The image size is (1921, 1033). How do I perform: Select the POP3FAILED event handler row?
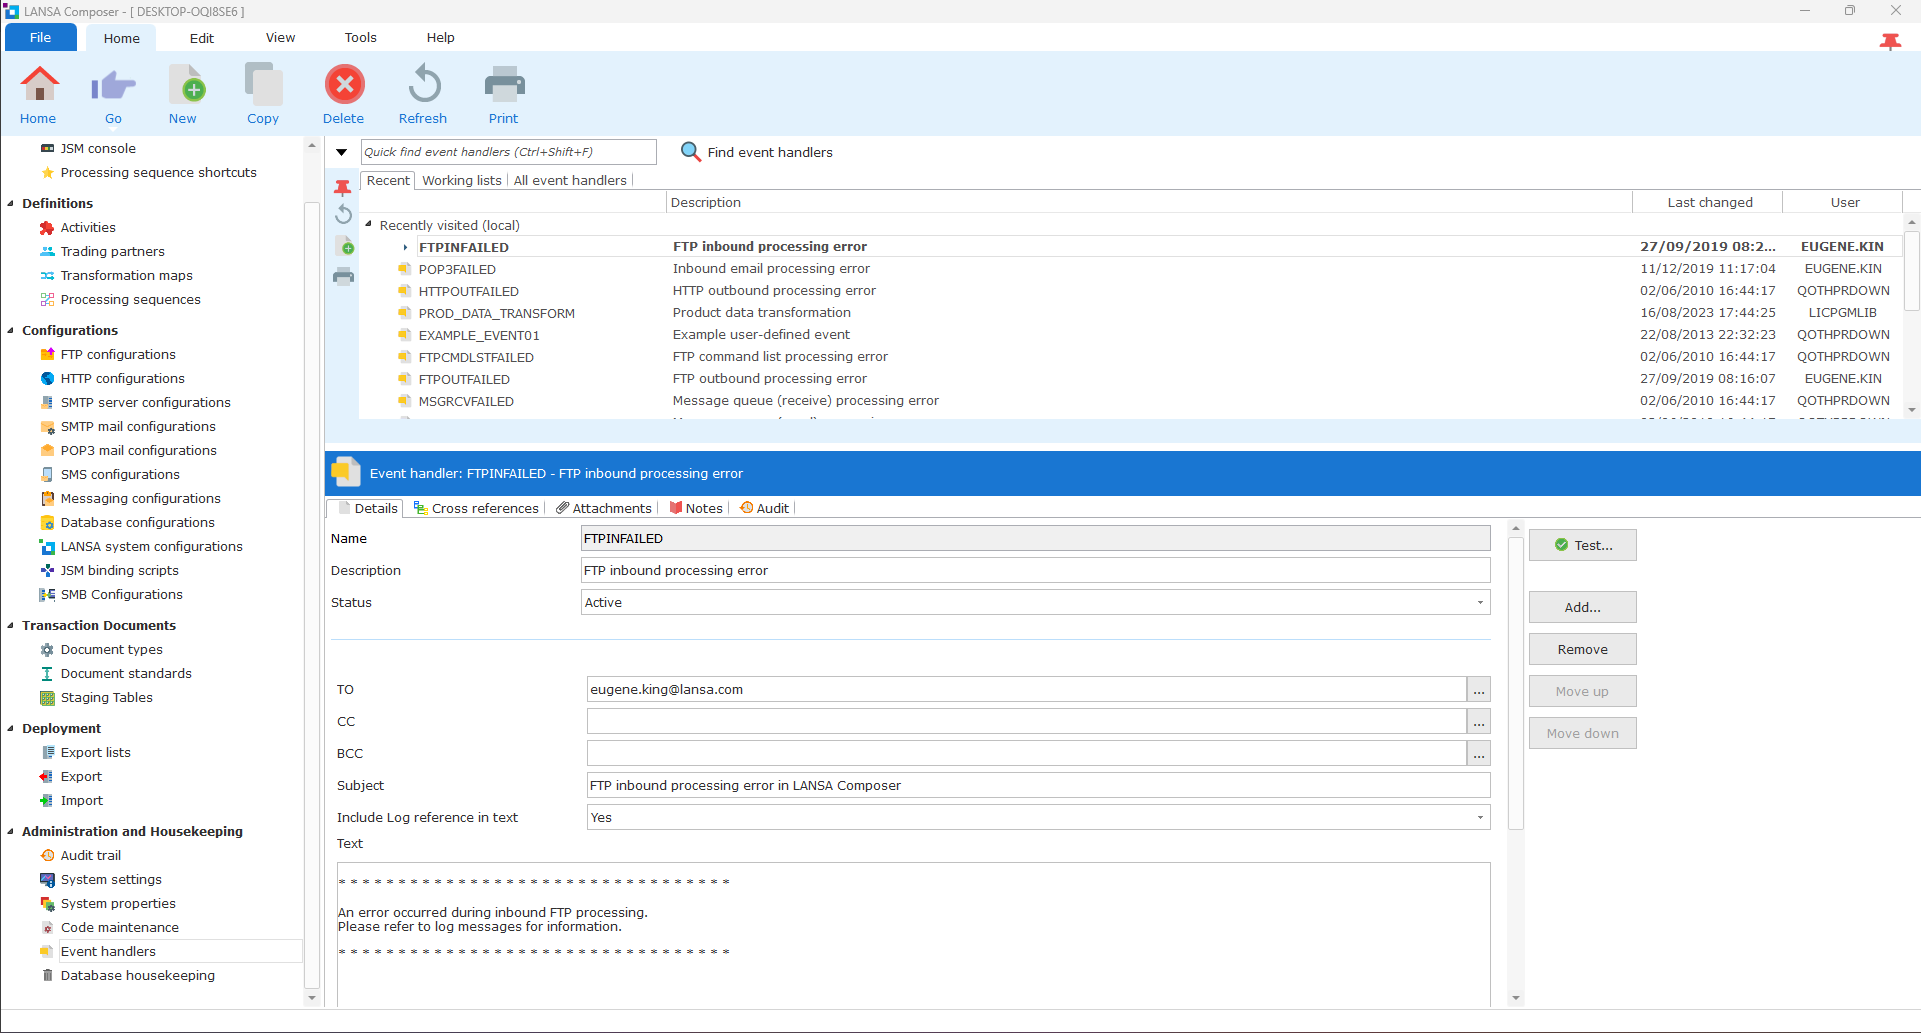(x=1129, y=269)
